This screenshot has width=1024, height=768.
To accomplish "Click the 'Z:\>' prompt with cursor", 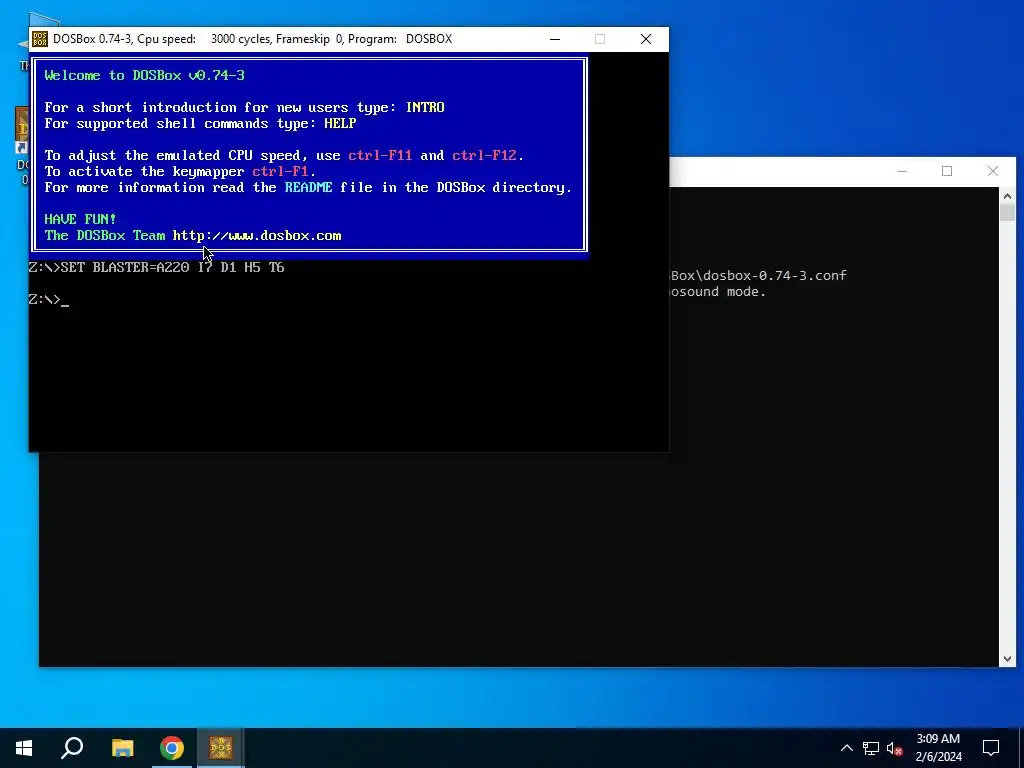I will [48, 300].
